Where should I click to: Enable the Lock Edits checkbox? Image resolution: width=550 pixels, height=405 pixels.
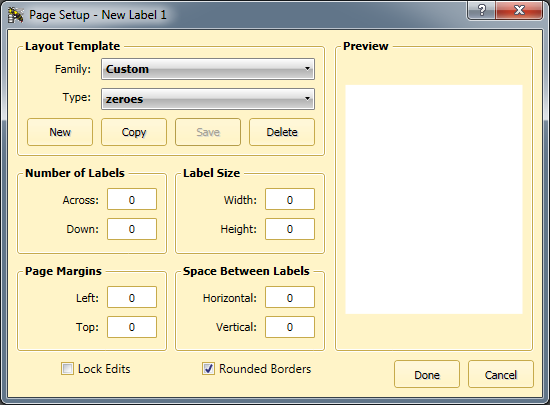(x=67, y=369)
